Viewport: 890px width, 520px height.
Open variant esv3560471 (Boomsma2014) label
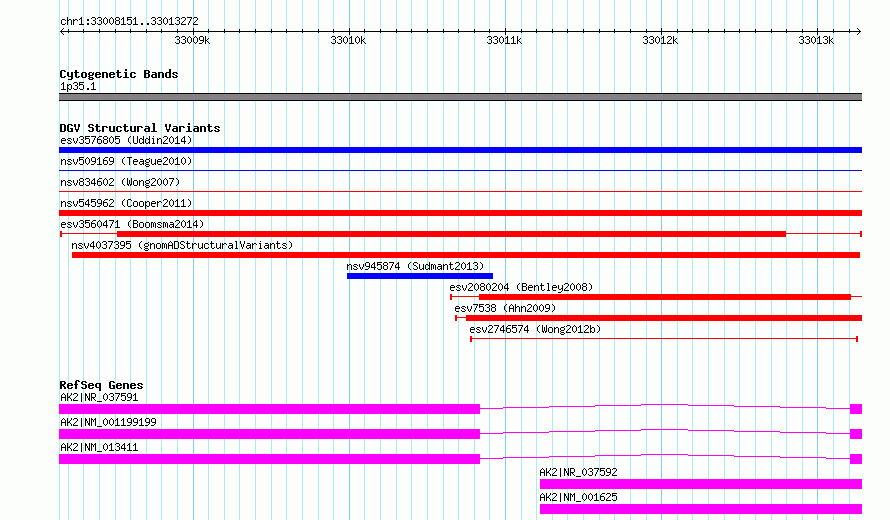[x=132, y=224]
